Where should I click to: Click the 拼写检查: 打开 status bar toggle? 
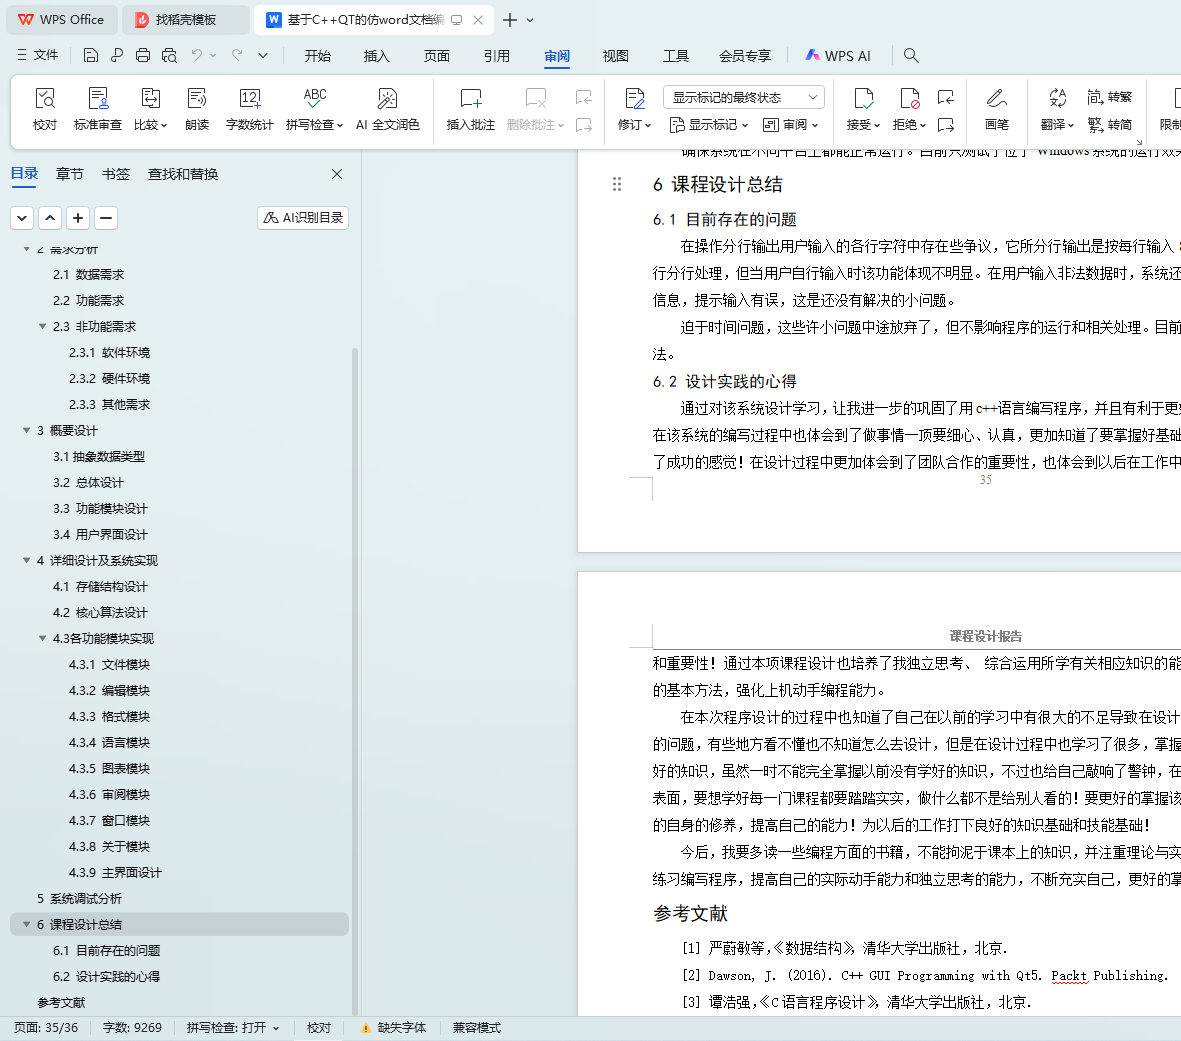coord(233,1027)
